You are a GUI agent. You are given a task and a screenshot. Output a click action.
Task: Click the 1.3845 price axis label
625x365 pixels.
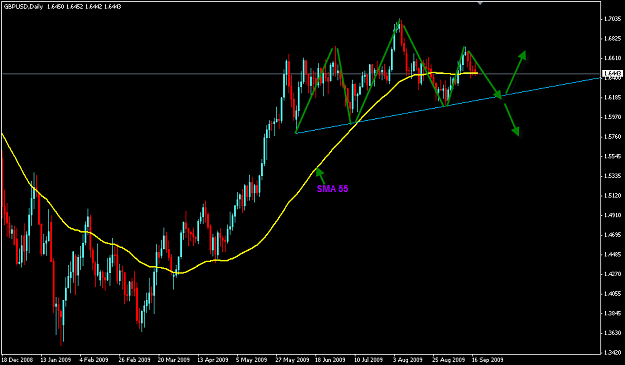(613, 313)
